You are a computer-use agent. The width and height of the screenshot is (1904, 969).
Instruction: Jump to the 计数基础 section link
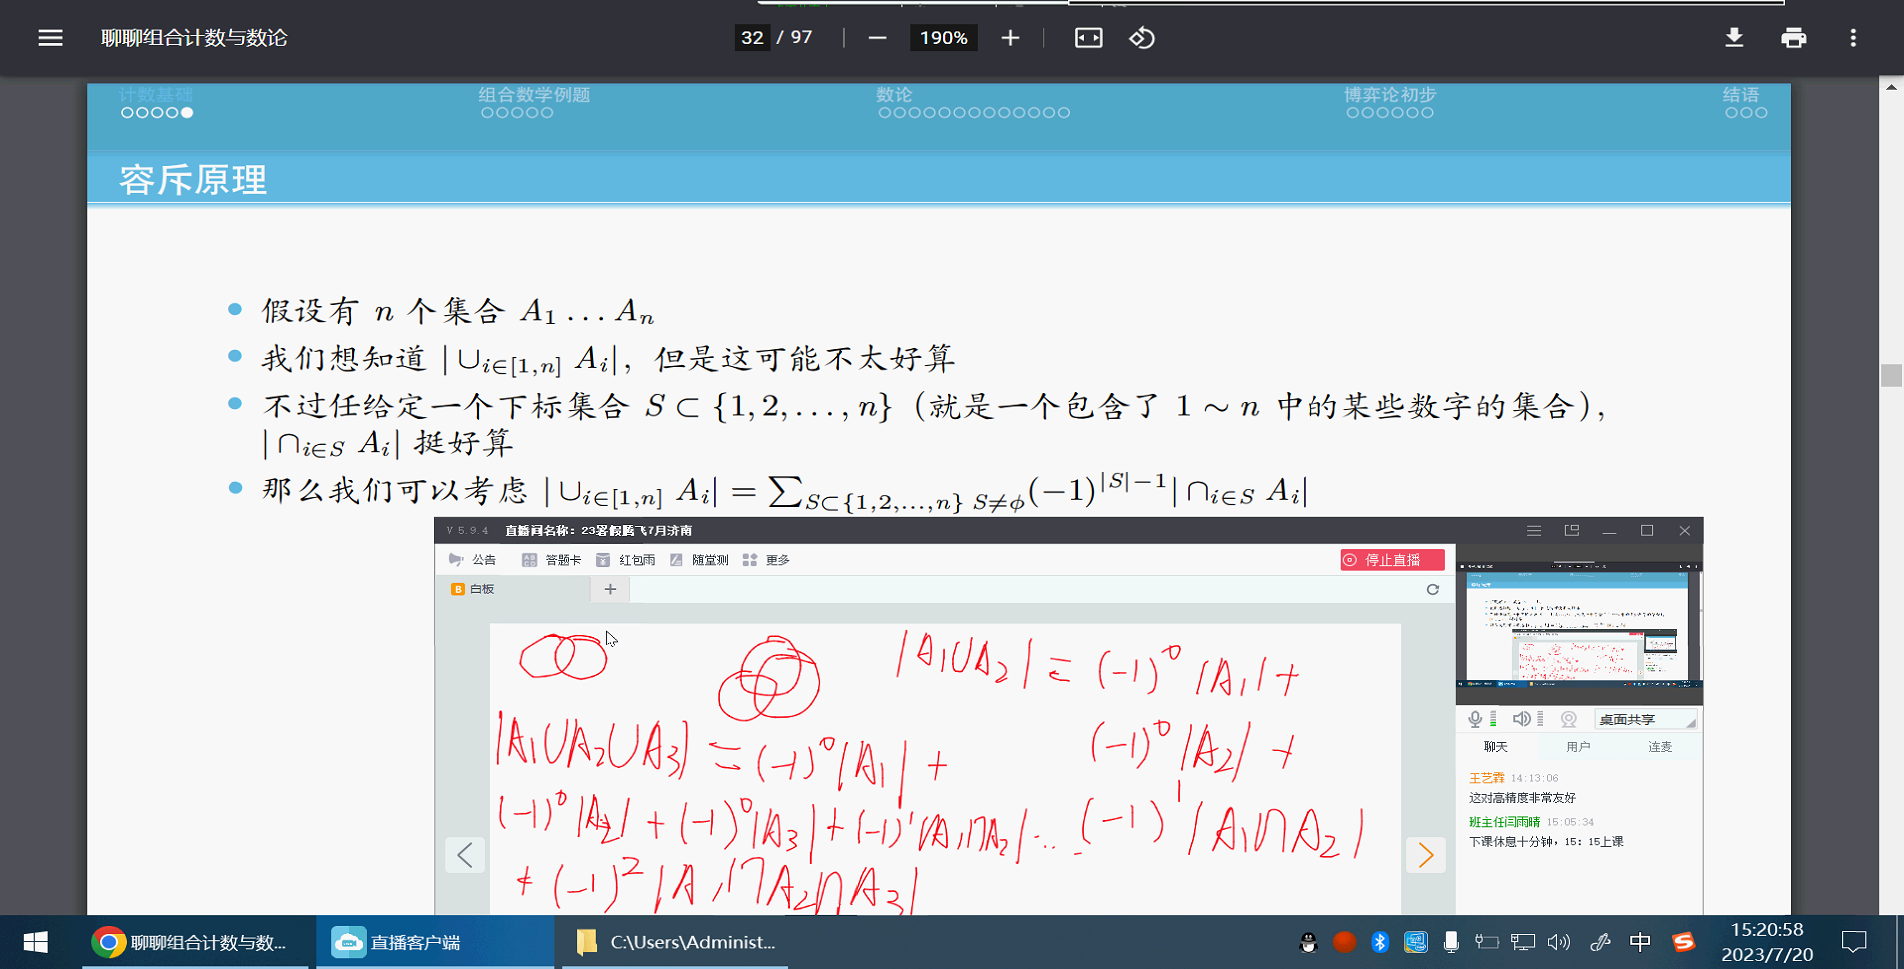(155, 94)
